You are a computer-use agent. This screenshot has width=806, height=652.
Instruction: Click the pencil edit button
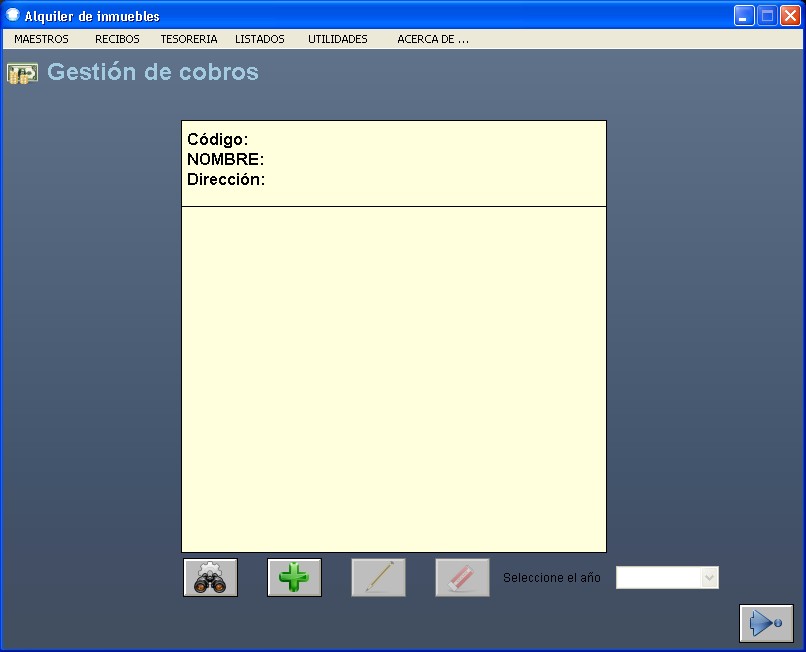click(x=378, y=577)
